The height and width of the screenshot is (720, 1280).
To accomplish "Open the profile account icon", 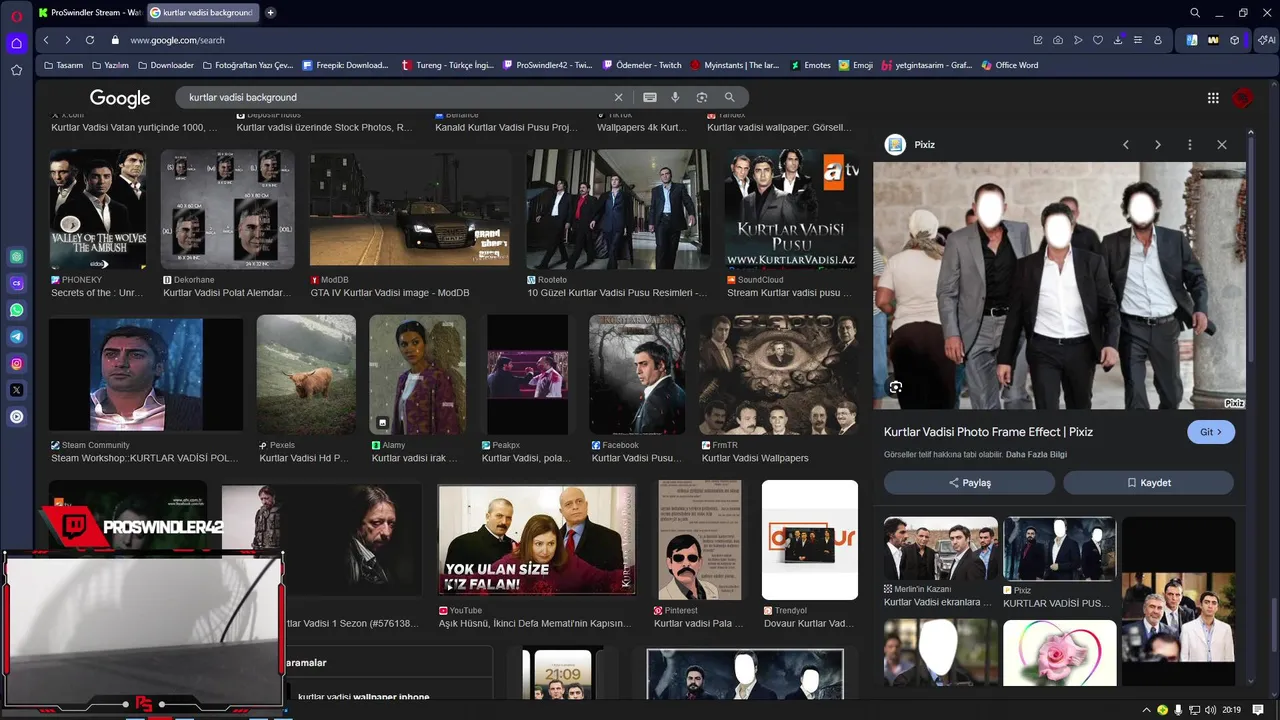I will pyautogui.click(x=1158, y=40).
